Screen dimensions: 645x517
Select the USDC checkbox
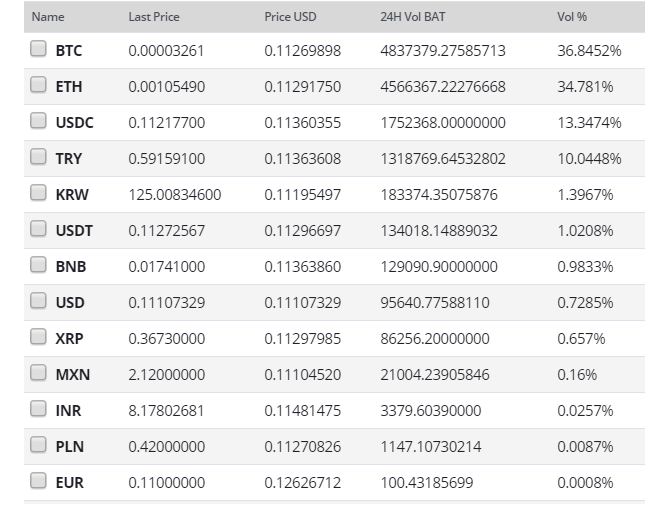click(x=38, y=121)
